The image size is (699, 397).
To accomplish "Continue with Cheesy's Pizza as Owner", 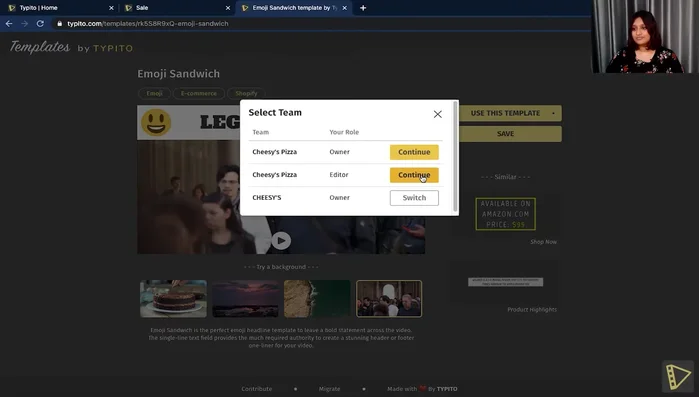I will [414, 152].
